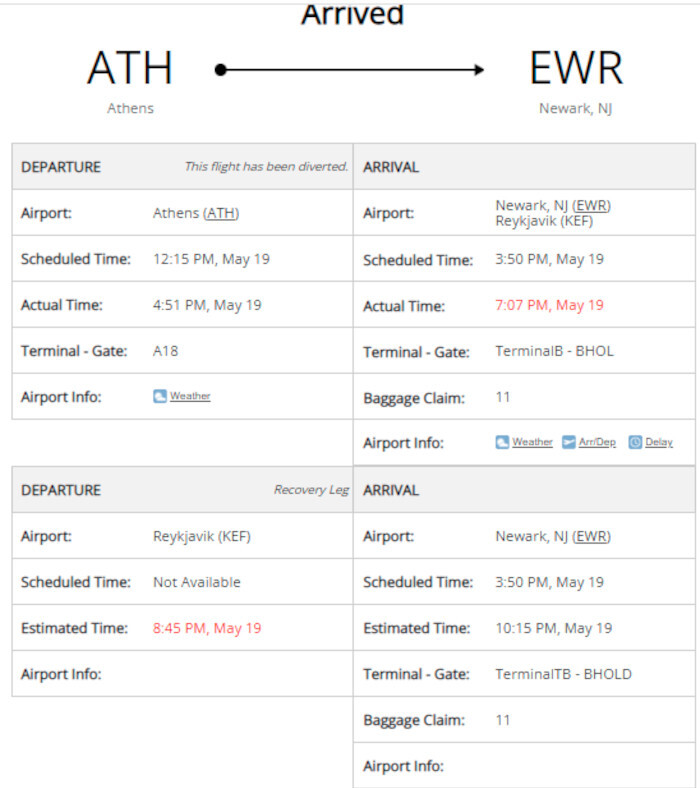Open the EWR link in Recovery Leg arrival
Viewport: 700px width, 788px height.
coord(592,536)
